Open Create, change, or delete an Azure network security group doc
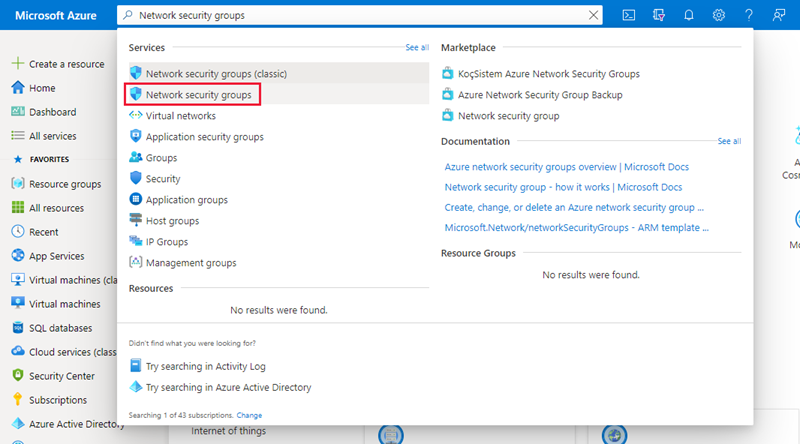Screen dimensions: 800x444 [x=573, y=208]
